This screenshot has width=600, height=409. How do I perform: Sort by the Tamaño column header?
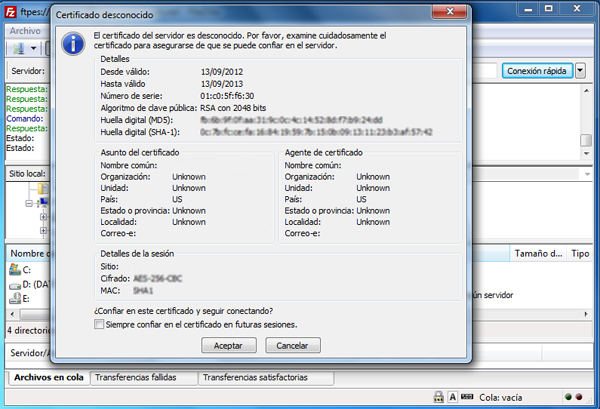pos(538,253)
